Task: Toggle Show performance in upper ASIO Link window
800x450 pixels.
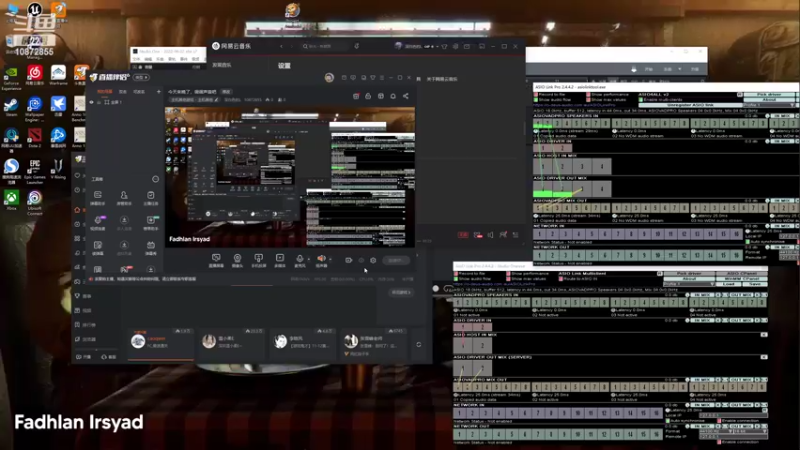Action: [x=589, y=94]
